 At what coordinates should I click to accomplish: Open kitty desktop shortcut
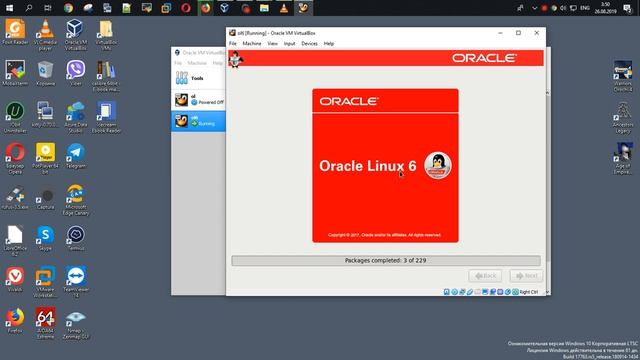pos(45,114)
